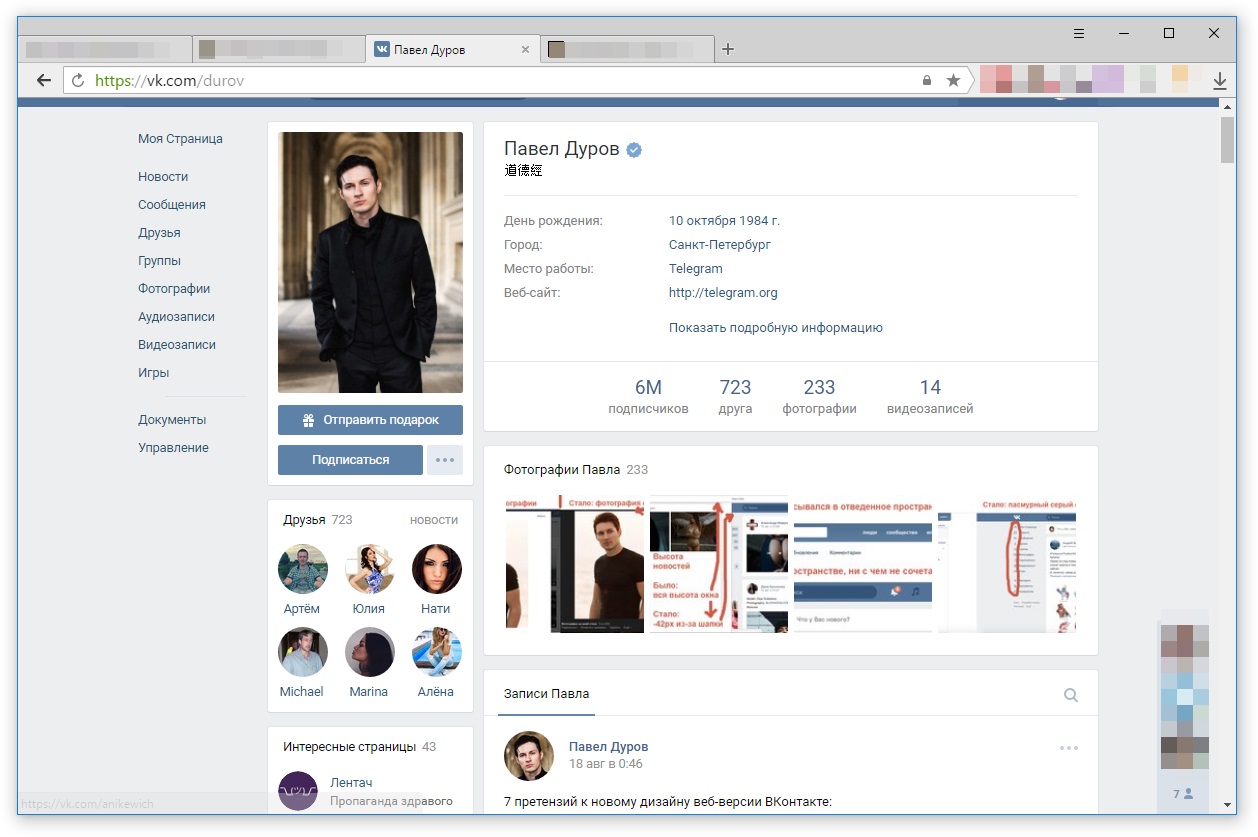Open the Лентач page link

pyautogui.click(x=351, y=783)
